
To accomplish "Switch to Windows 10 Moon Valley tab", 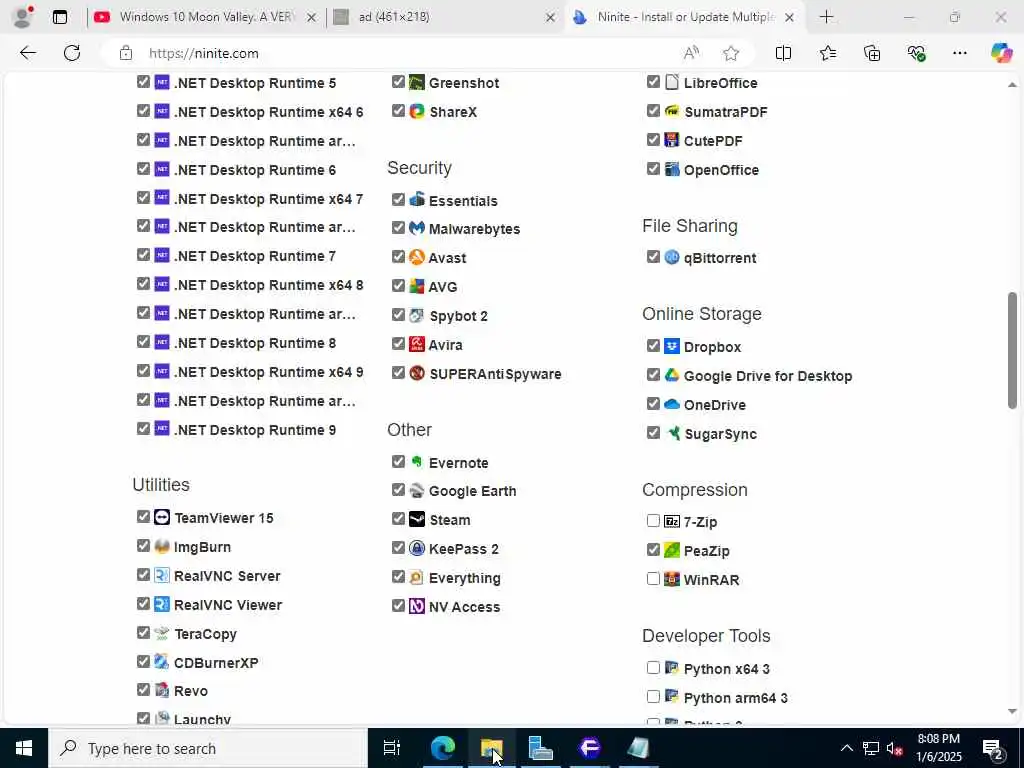I will (x=205, y=18).
